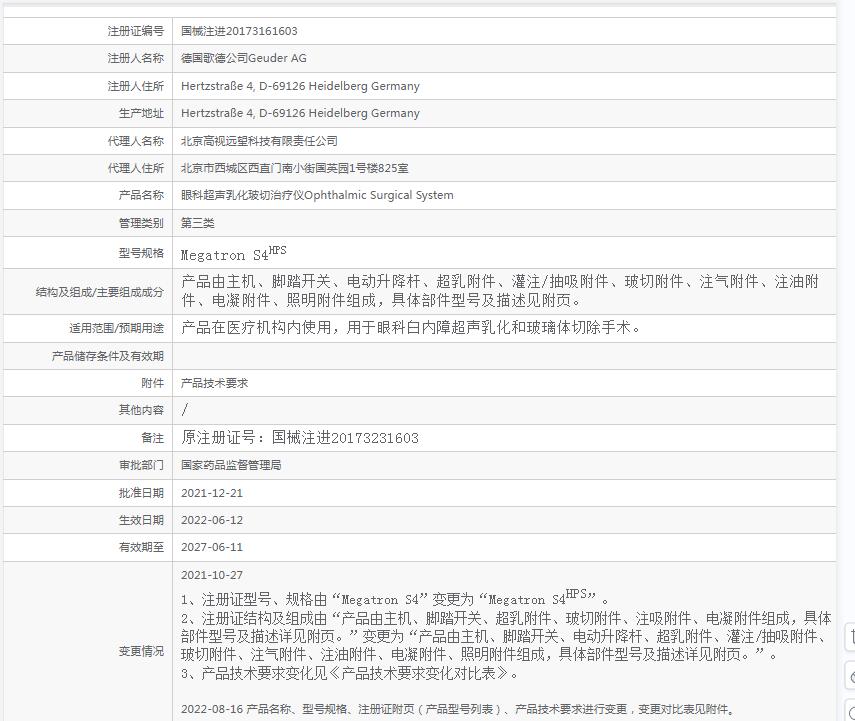The image size is (855, 721).
Task: Select the 批准日期 label
Action: pyautogui.click(x=141, y=493)
